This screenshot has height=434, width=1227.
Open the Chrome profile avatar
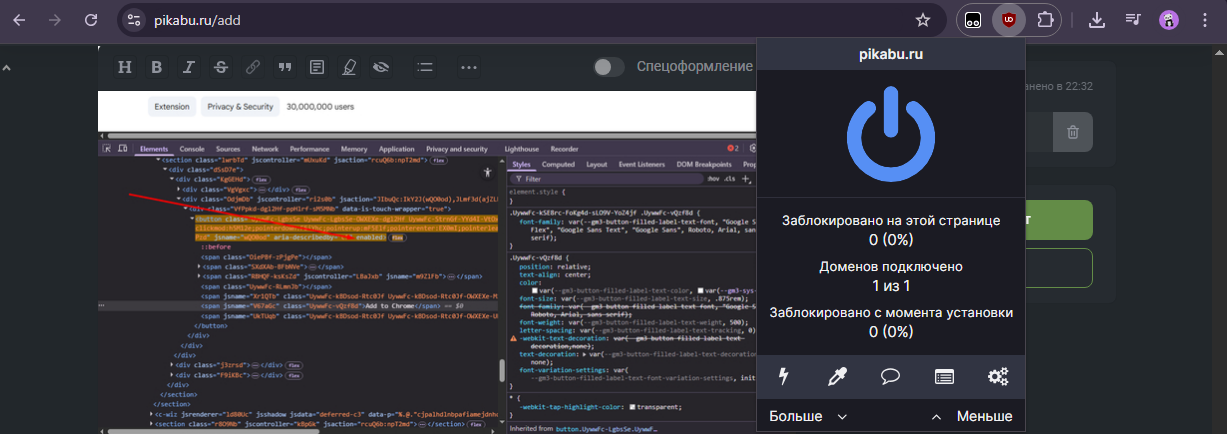click(1168, 20)
